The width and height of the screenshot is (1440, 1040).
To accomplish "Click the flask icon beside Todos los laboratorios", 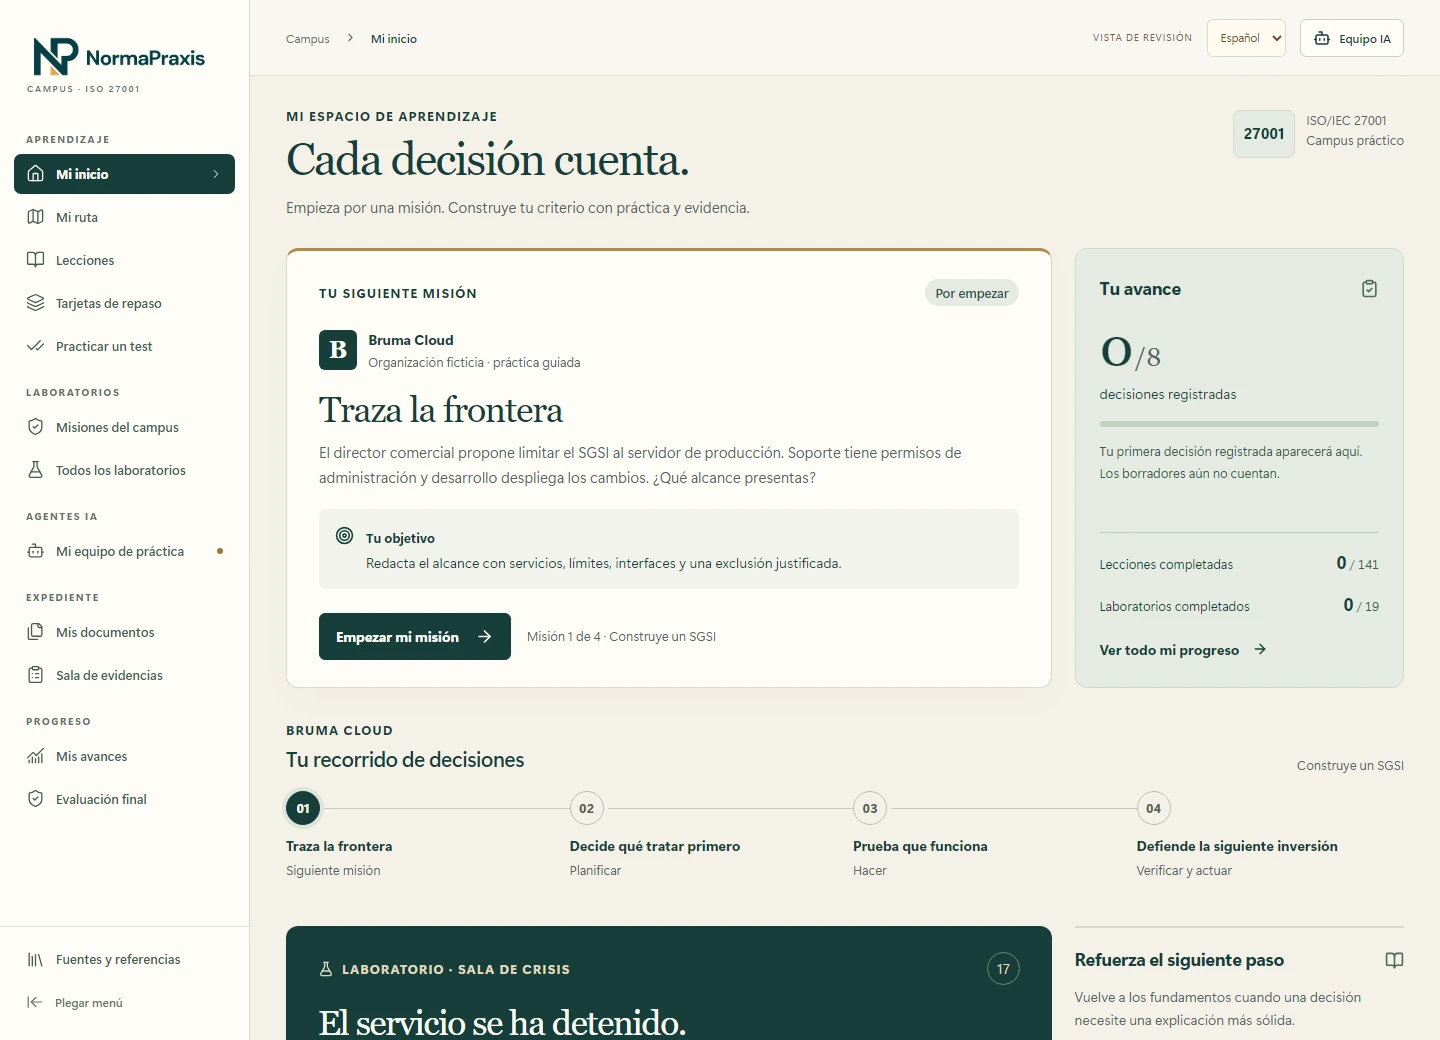I will (x=36, y=470).
